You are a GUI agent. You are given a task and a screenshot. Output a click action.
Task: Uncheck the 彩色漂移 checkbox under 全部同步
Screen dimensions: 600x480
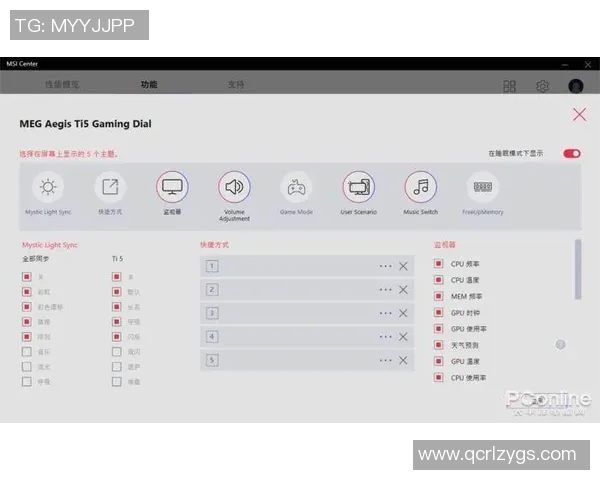[27, 307]
